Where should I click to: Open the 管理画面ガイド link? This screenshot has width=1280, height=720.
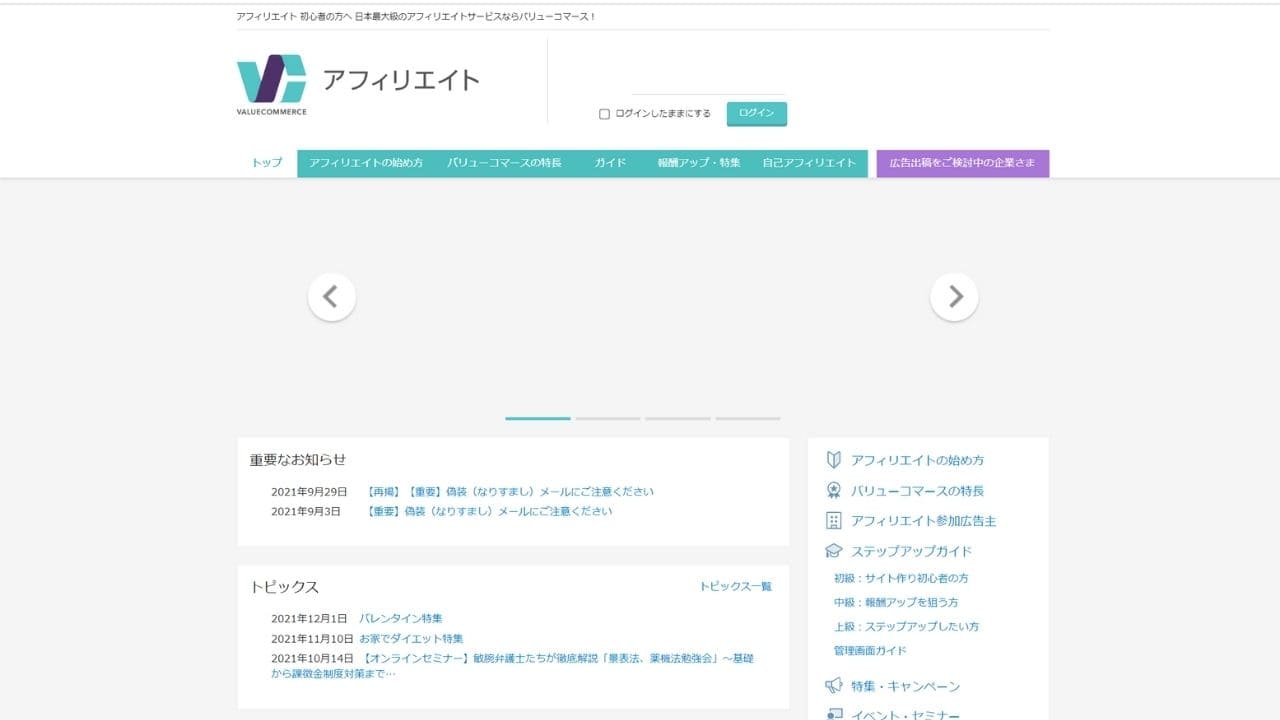[870, 650]
